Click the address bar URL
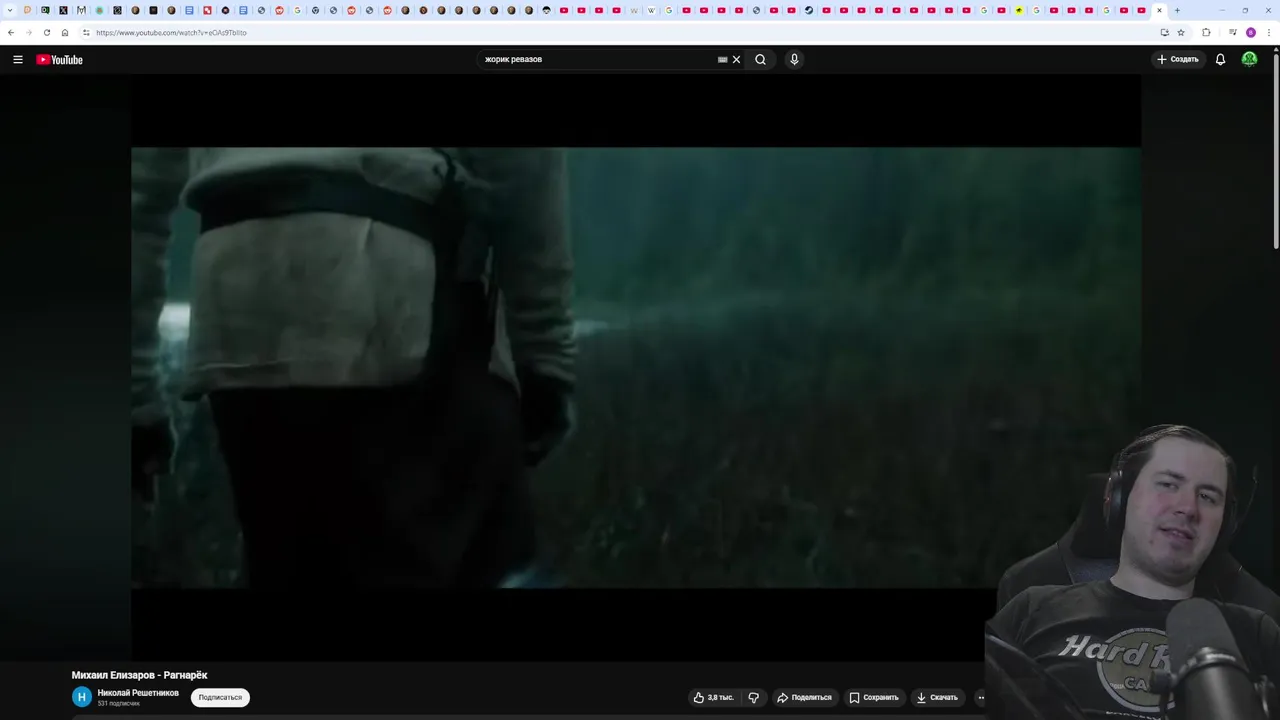 click(171, 32)
